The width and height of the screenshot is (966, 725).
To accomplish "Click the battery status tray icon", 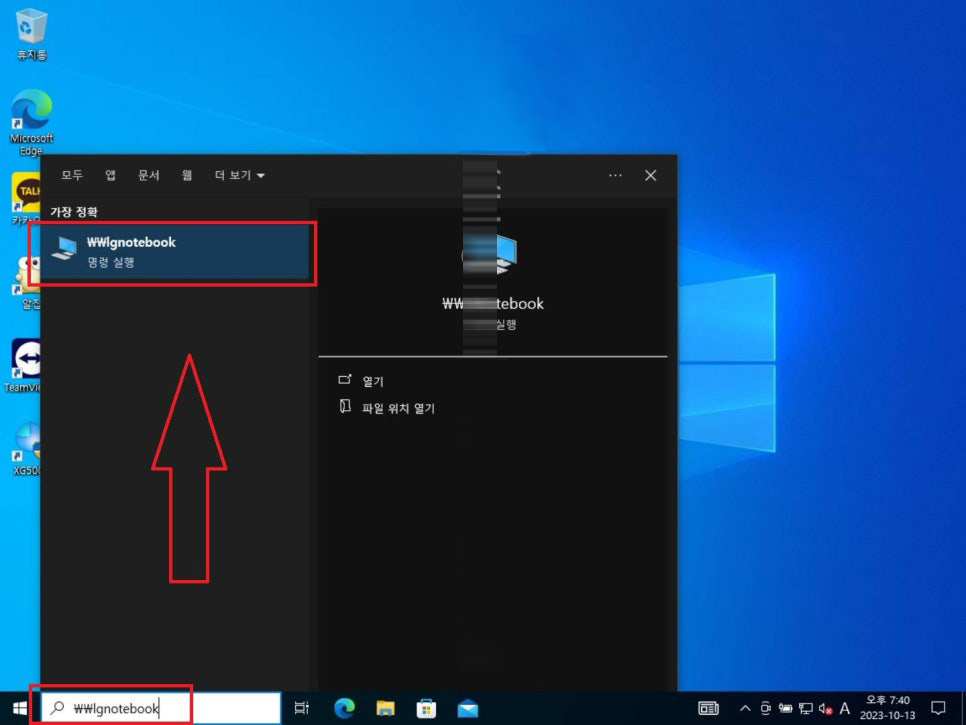I will [785, 708].
